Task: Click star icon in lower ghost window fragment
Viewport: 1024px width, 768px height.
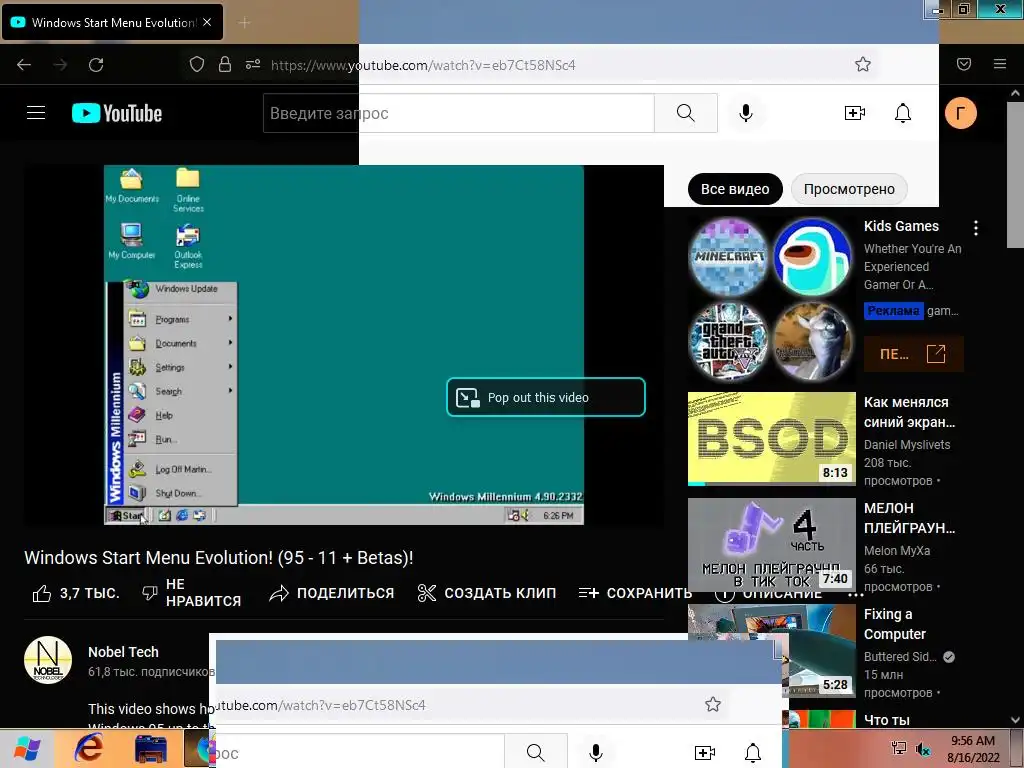Action: click(712, 704)
